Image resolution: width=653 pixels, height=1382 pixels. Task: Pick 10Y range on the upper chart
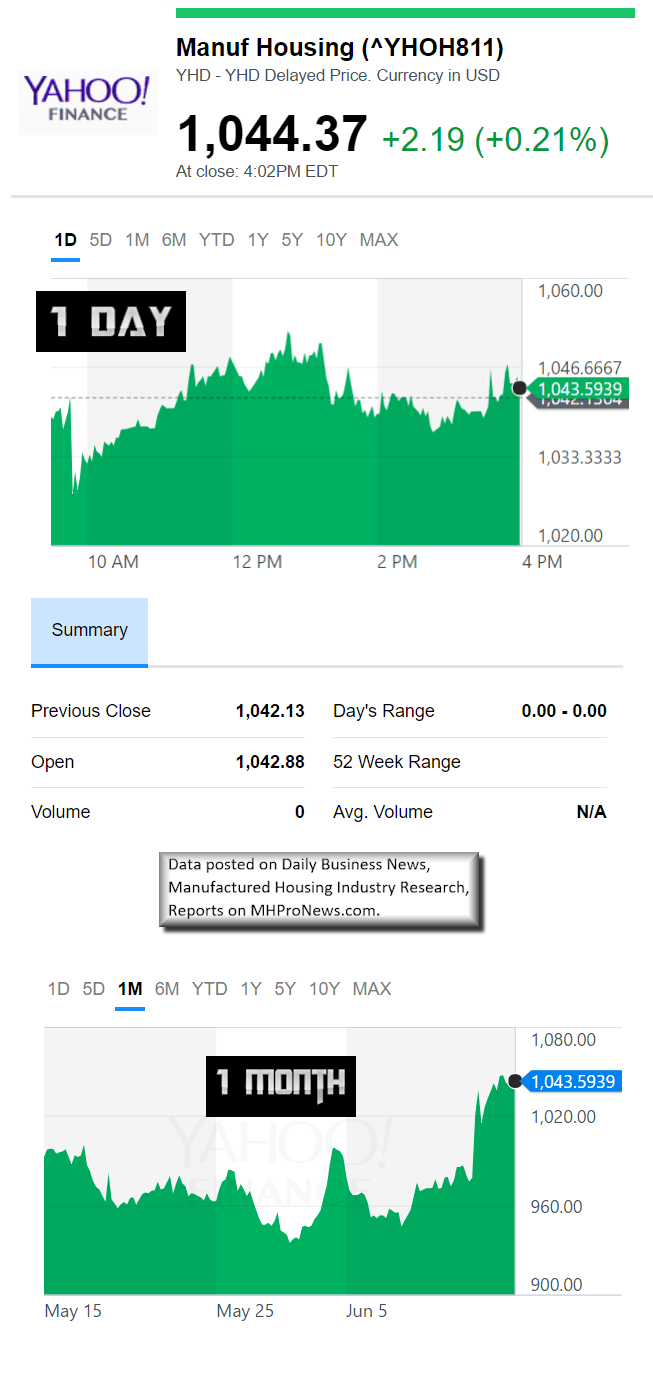[x=331, y=240]
